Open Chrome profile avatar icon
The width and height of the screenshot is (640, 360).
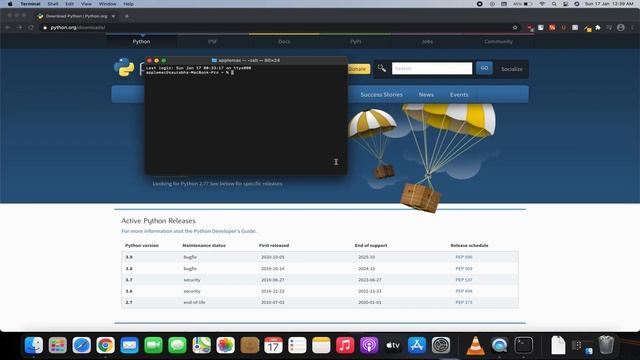click(621, 27)
